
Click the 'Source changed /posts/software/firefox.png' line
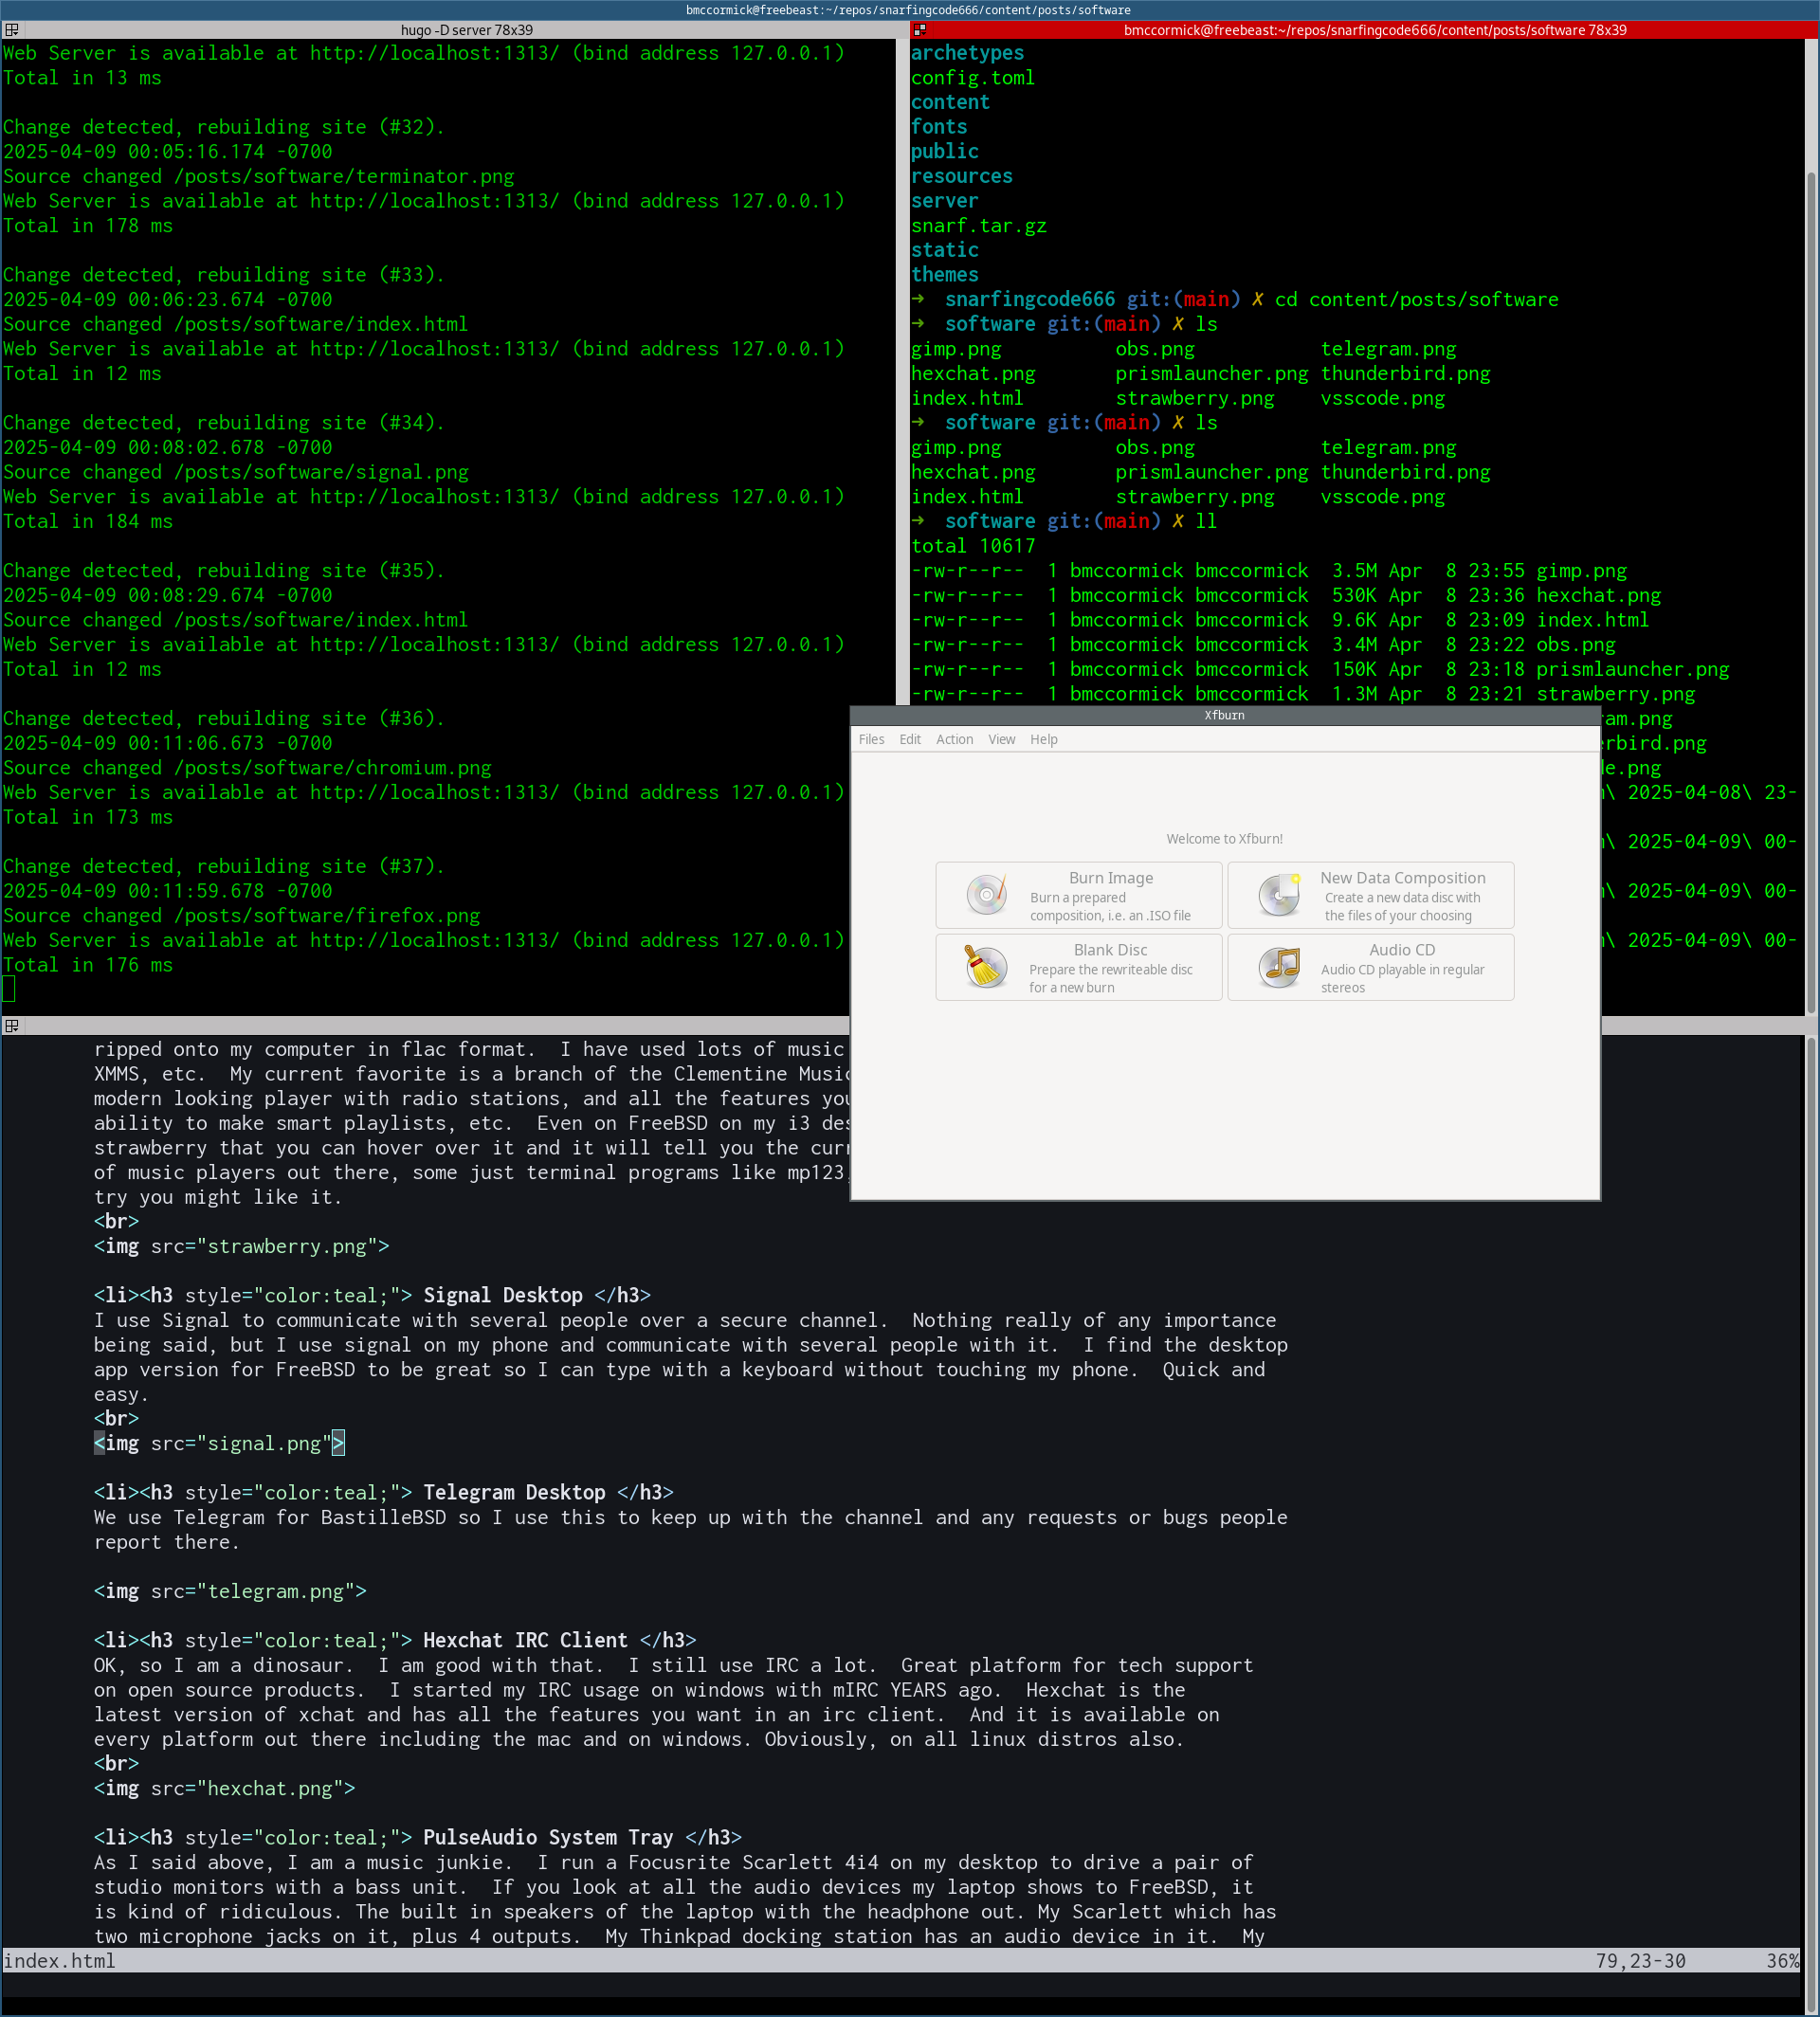point(241,916)
